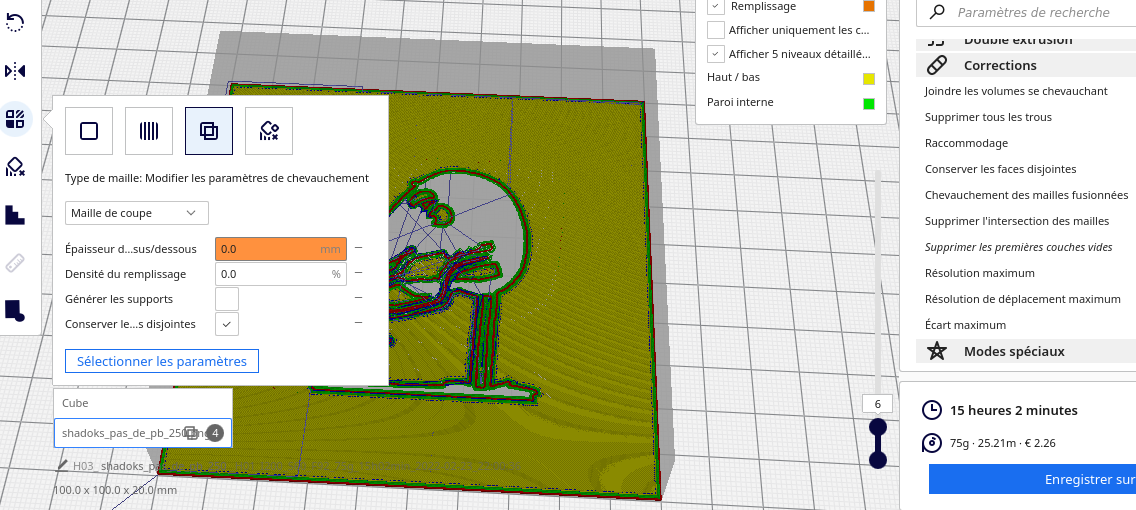Click Sélectionner les paramètres button
Viewport: 1136px width, 510px height.
[162, 361]
